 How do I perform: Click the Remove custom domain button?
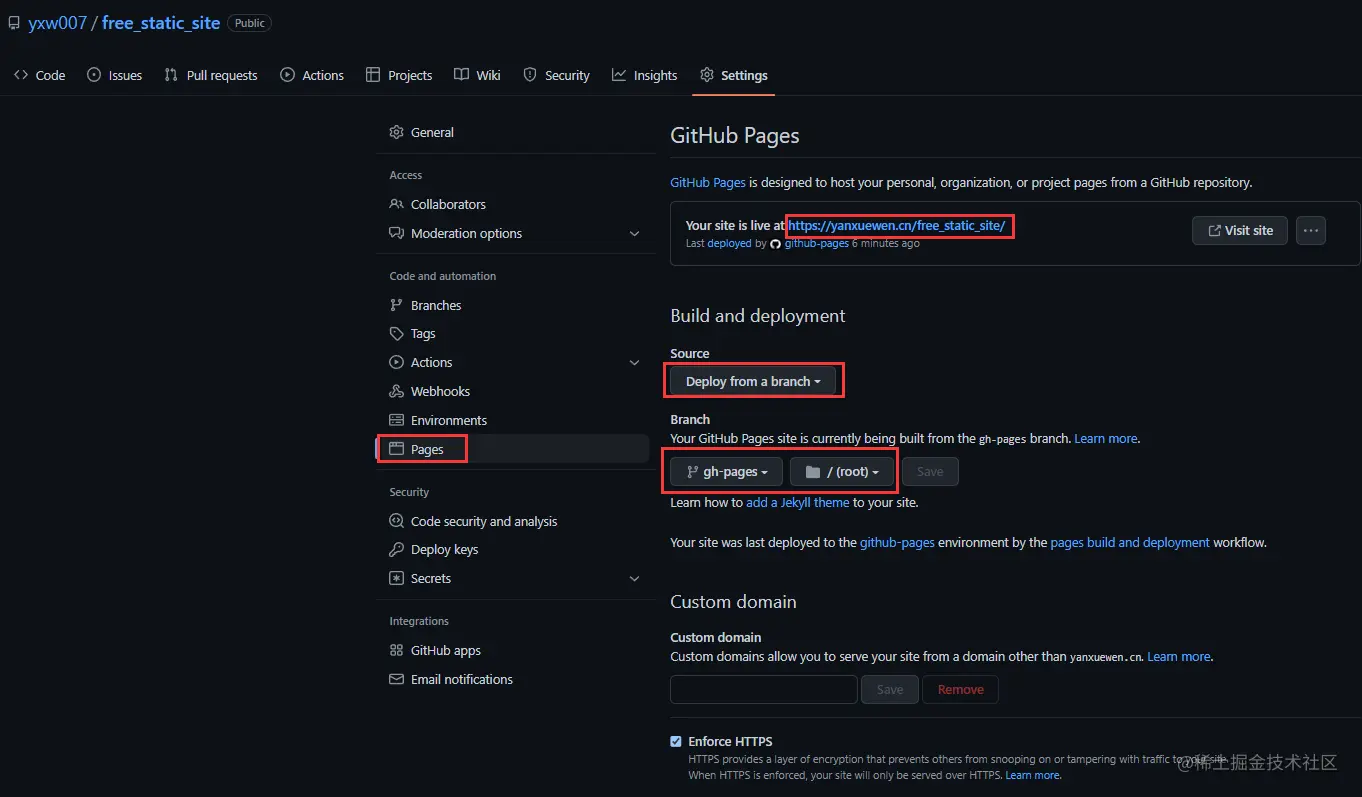point(961,689)
